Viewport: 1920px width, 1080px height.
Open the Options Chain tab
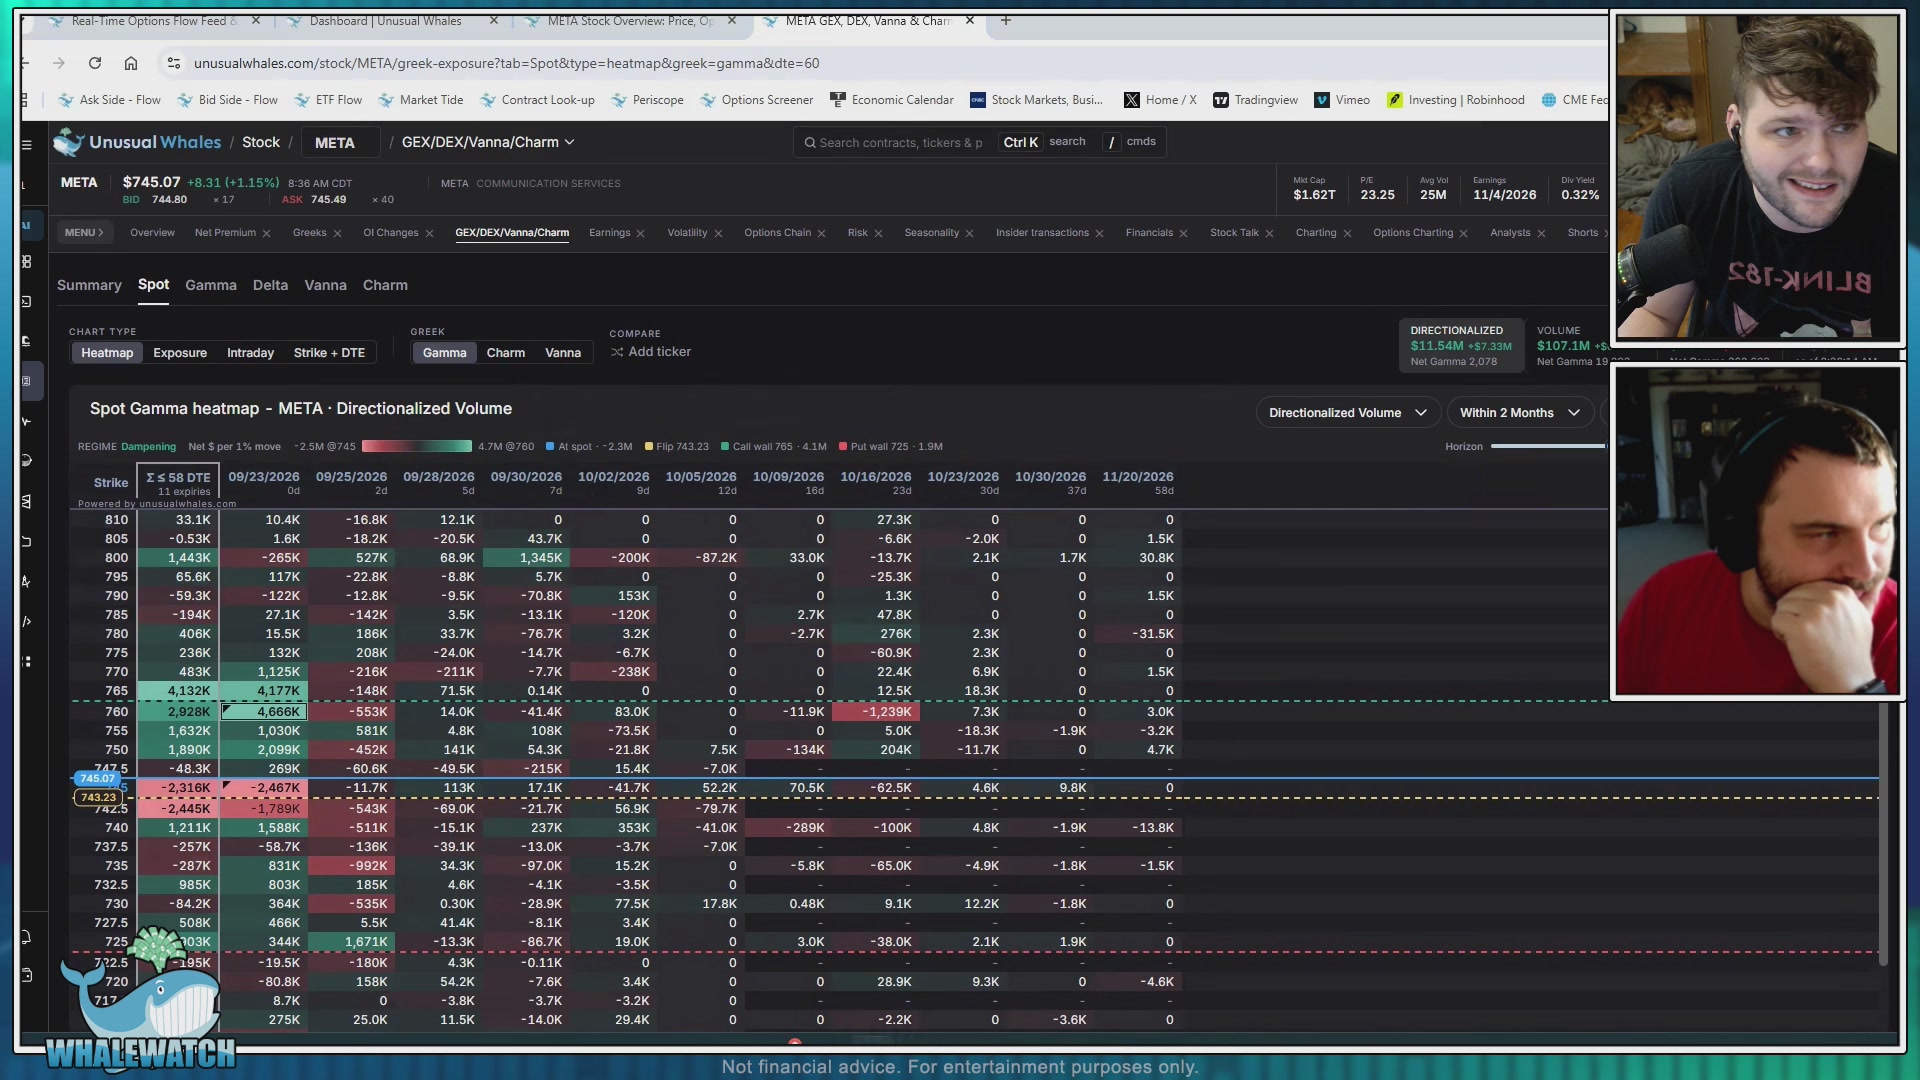click(777, 233)
